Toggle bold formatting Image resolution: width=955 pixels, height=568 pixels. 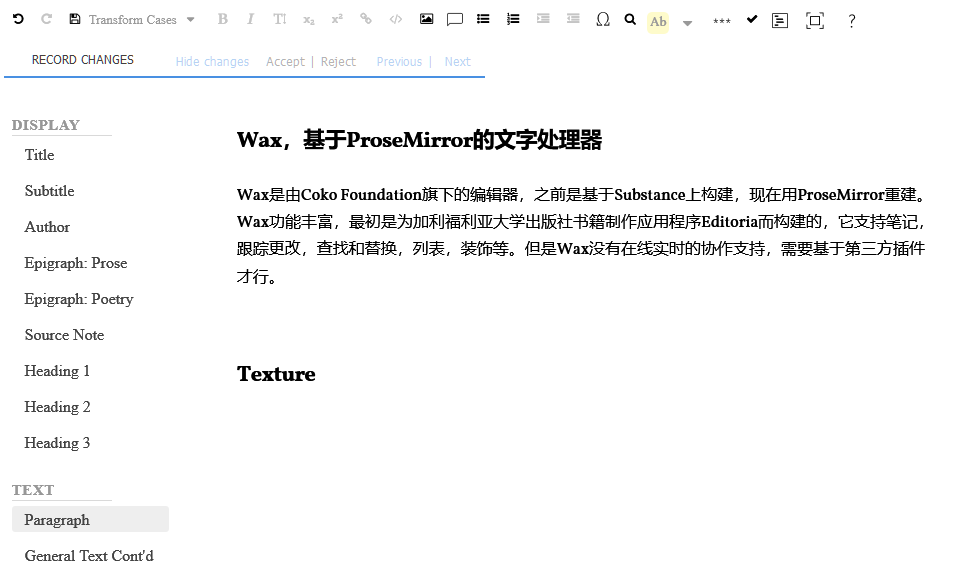click(x=223, y=19)
